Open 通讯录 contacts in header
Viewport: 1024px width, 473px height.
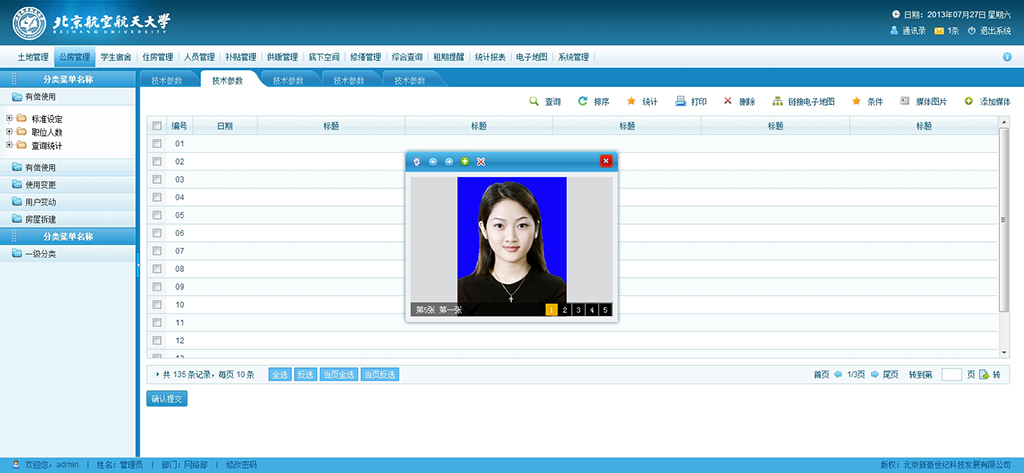908,31
